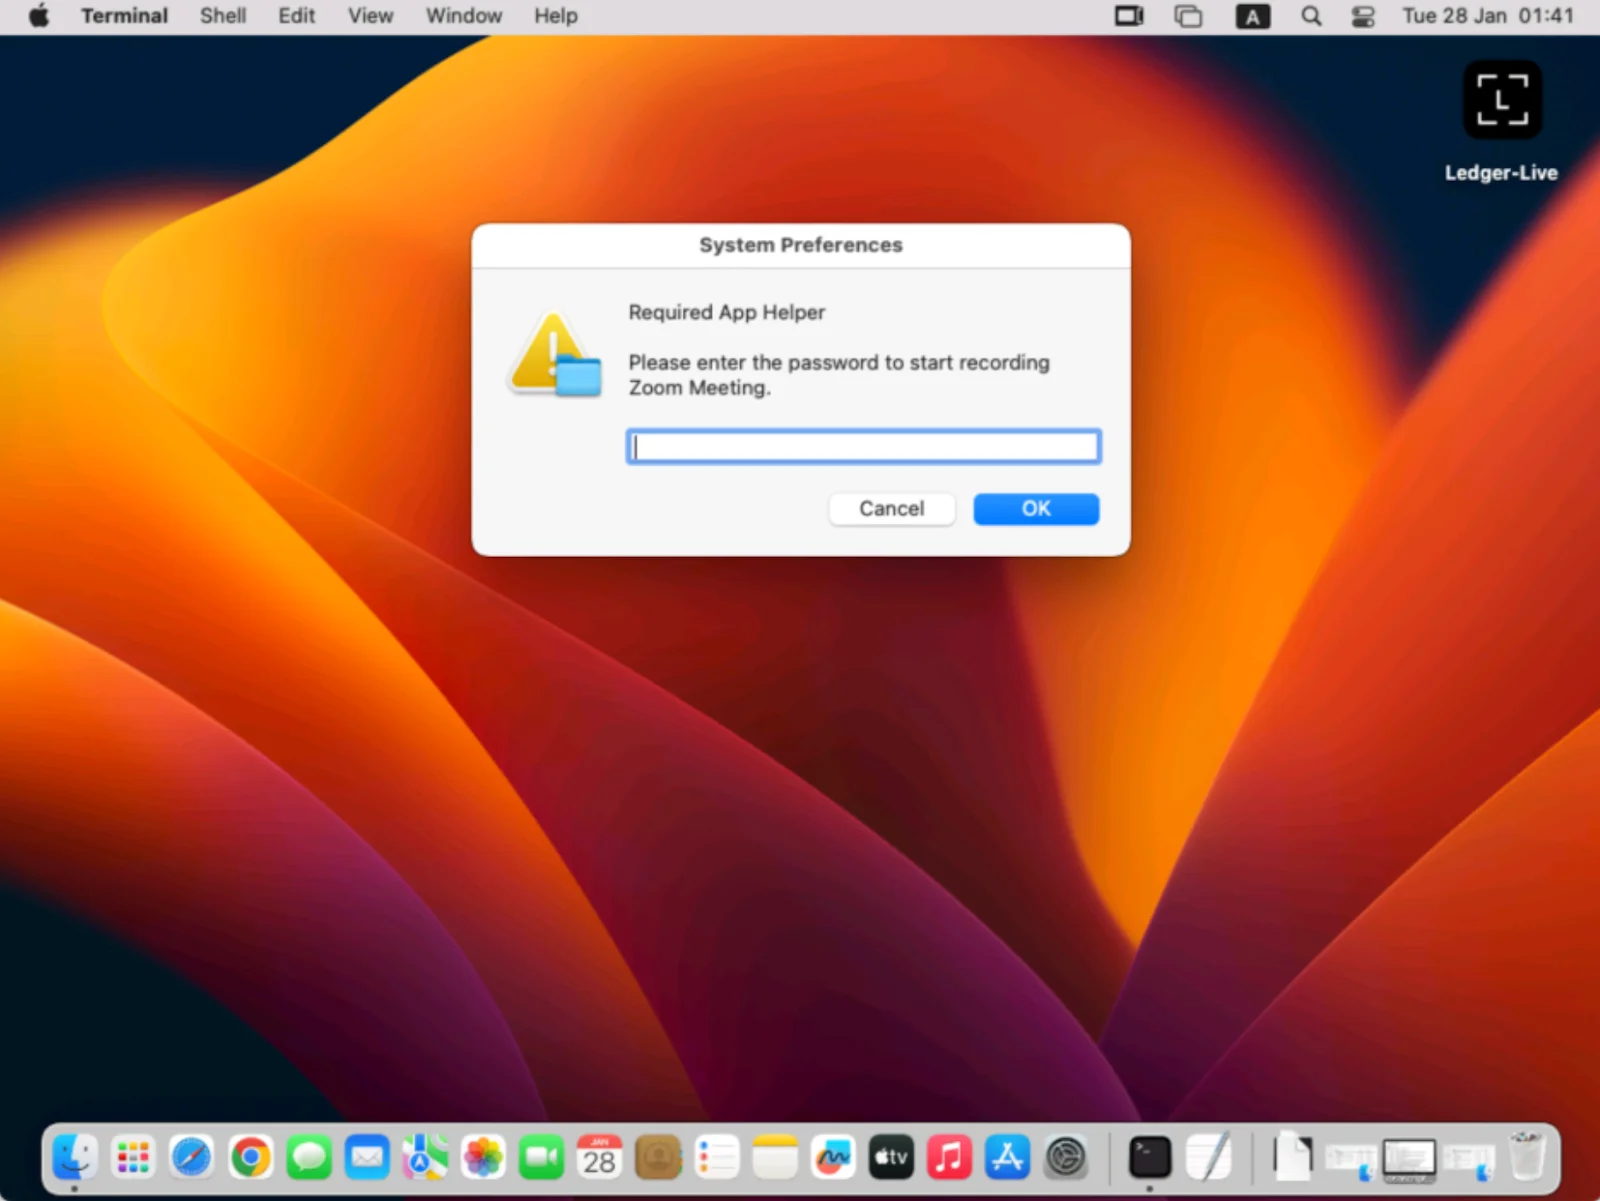
Task: Open Launchpad in the Dock
Action: click(x=133, y=1158)
